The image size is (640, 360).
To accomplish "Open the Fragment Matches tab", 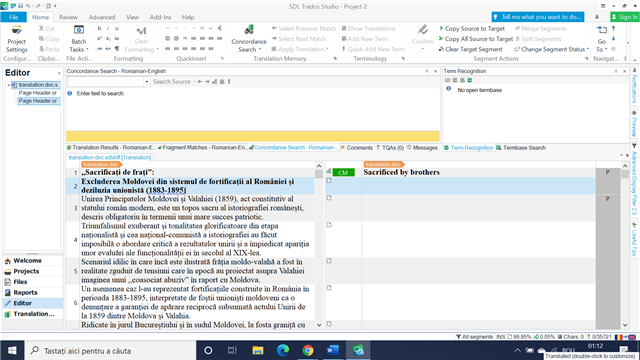I will coord(202,147).
